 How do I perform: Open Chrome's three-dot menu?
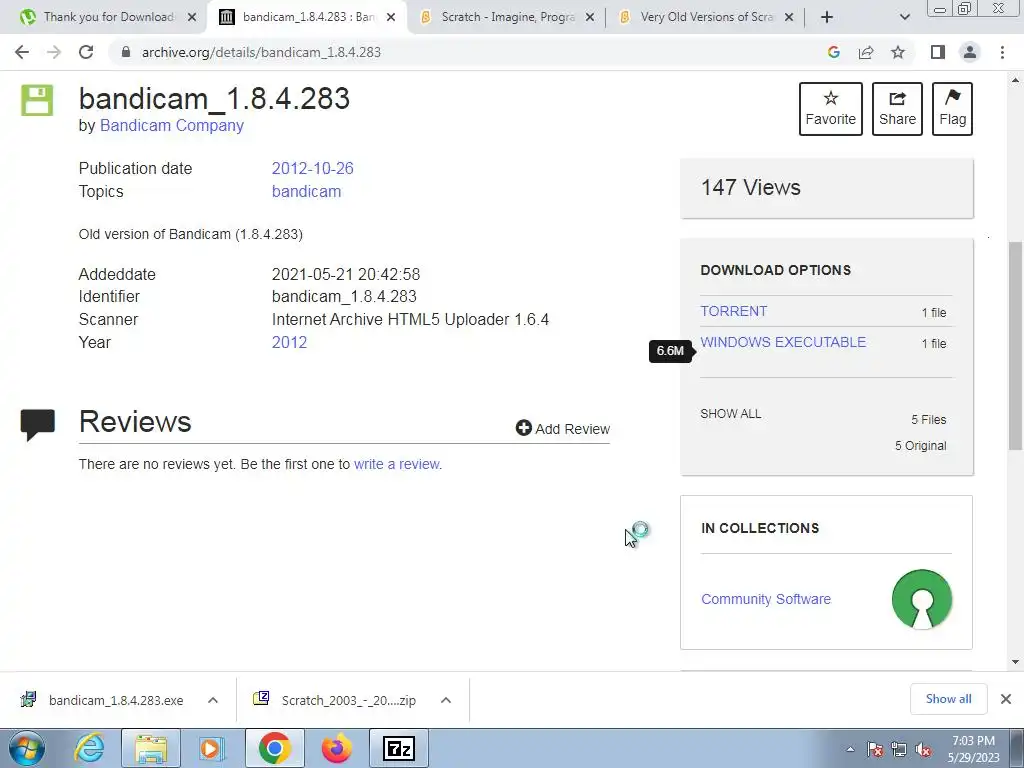[1002, 52]
